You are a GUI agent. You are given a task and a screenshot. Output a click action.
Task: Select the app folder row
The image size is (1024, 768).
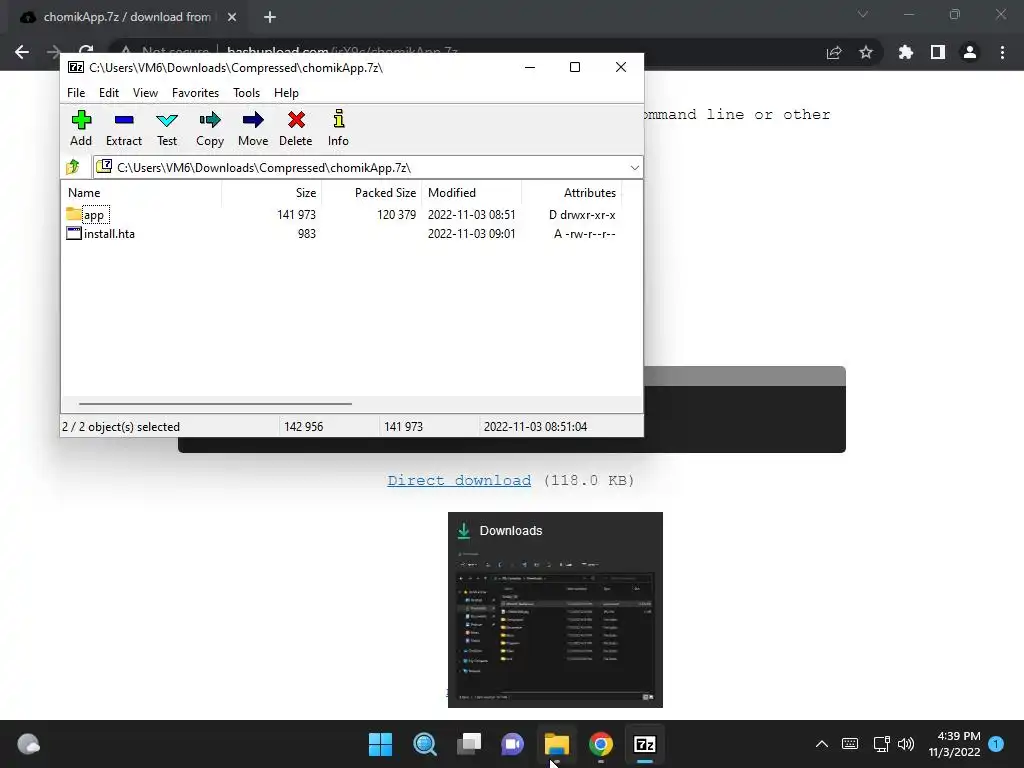point(341,215)
